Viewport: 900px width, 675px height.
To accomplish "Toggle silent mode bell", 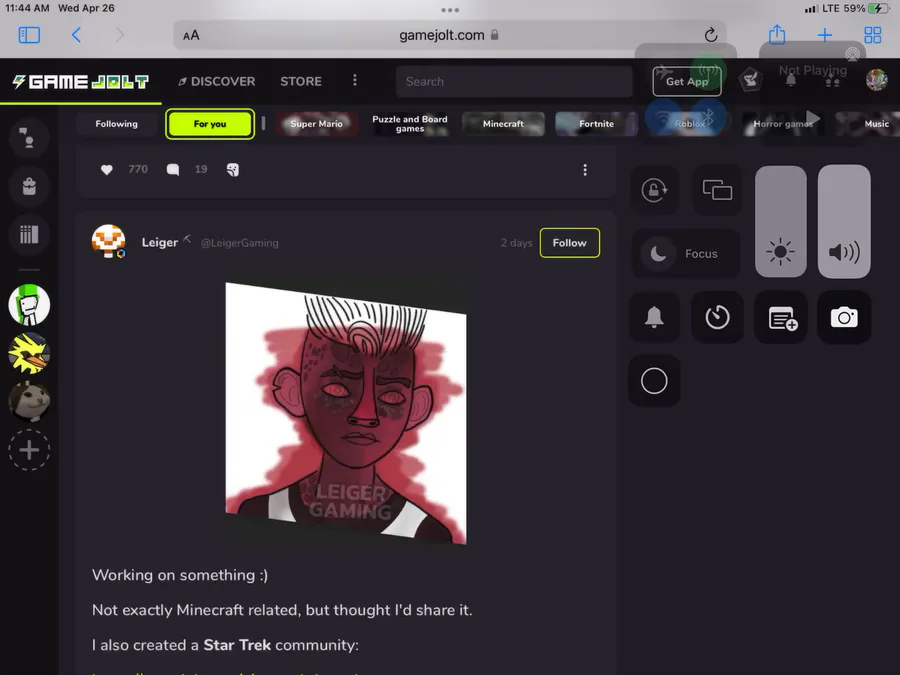I will (x=654, y=317).
